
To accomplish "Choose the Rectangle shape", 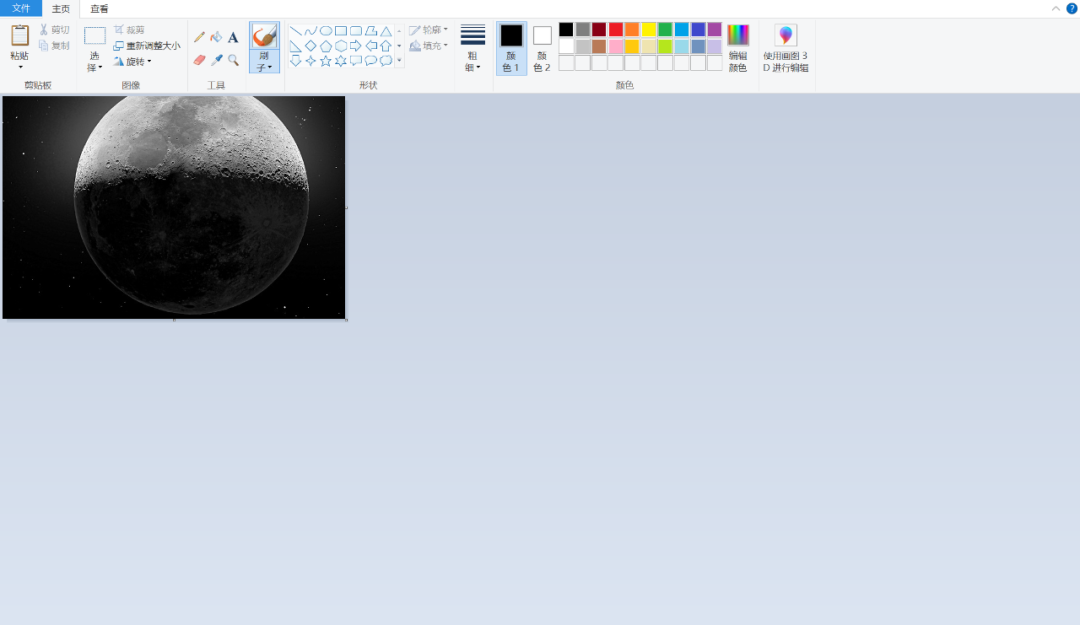I will pos(341,31).
